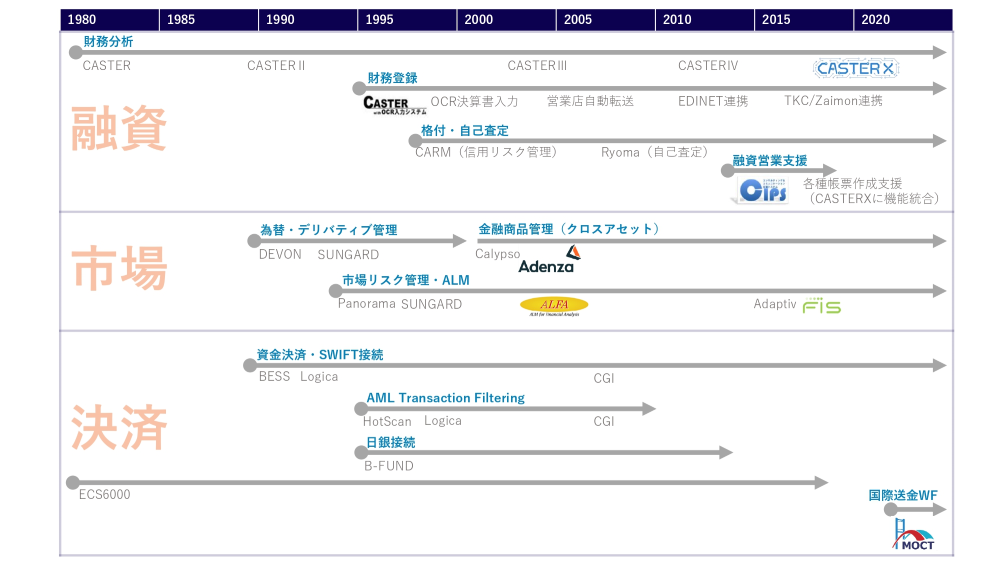Click the 格付・自己査定 label

pyautogui.click(x=464, y=131)
